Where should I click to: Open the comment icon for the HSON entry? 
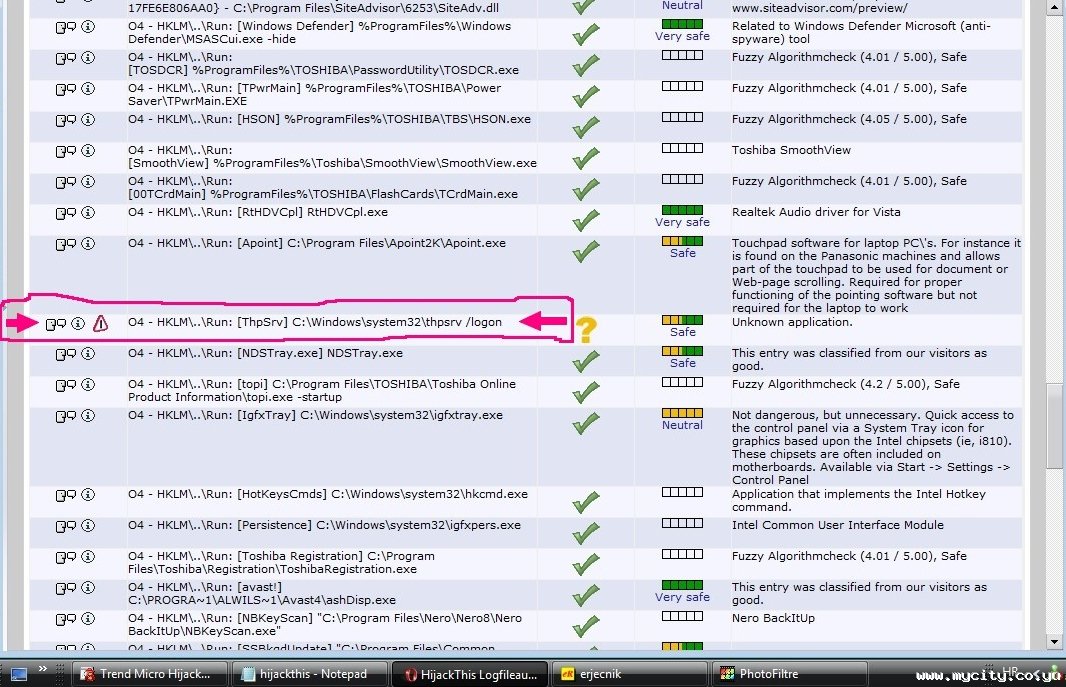65,120
